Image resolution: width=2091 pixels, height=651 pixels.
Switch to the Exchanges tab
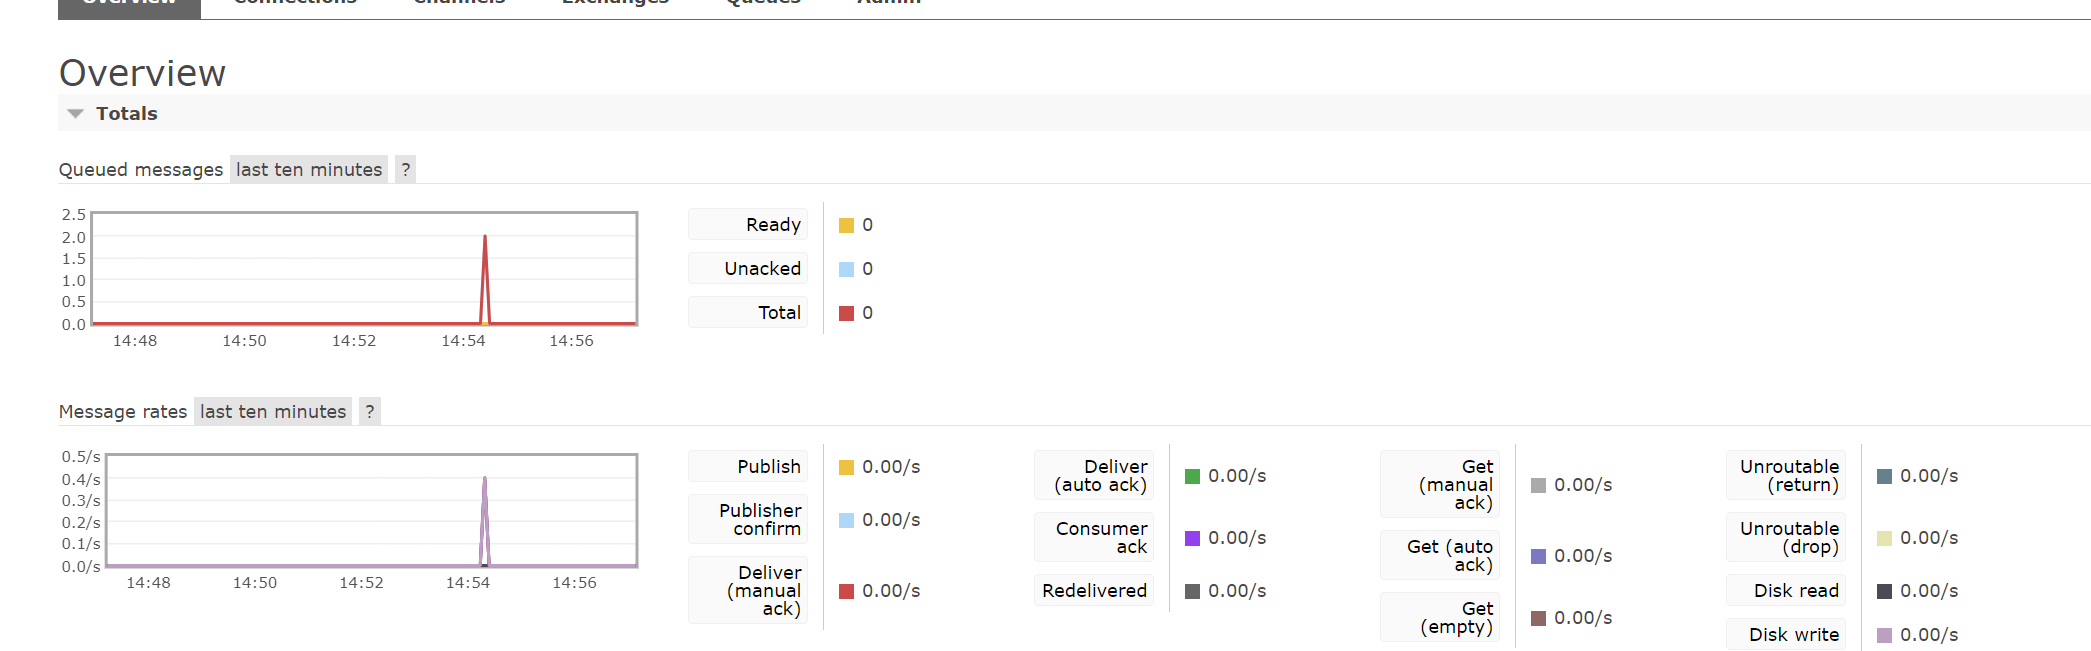[615, 5]
